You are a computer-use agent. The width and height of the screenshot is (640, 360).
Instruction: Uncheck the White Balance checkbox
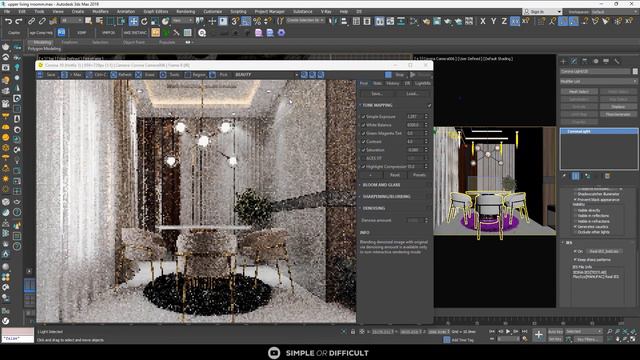363,125
